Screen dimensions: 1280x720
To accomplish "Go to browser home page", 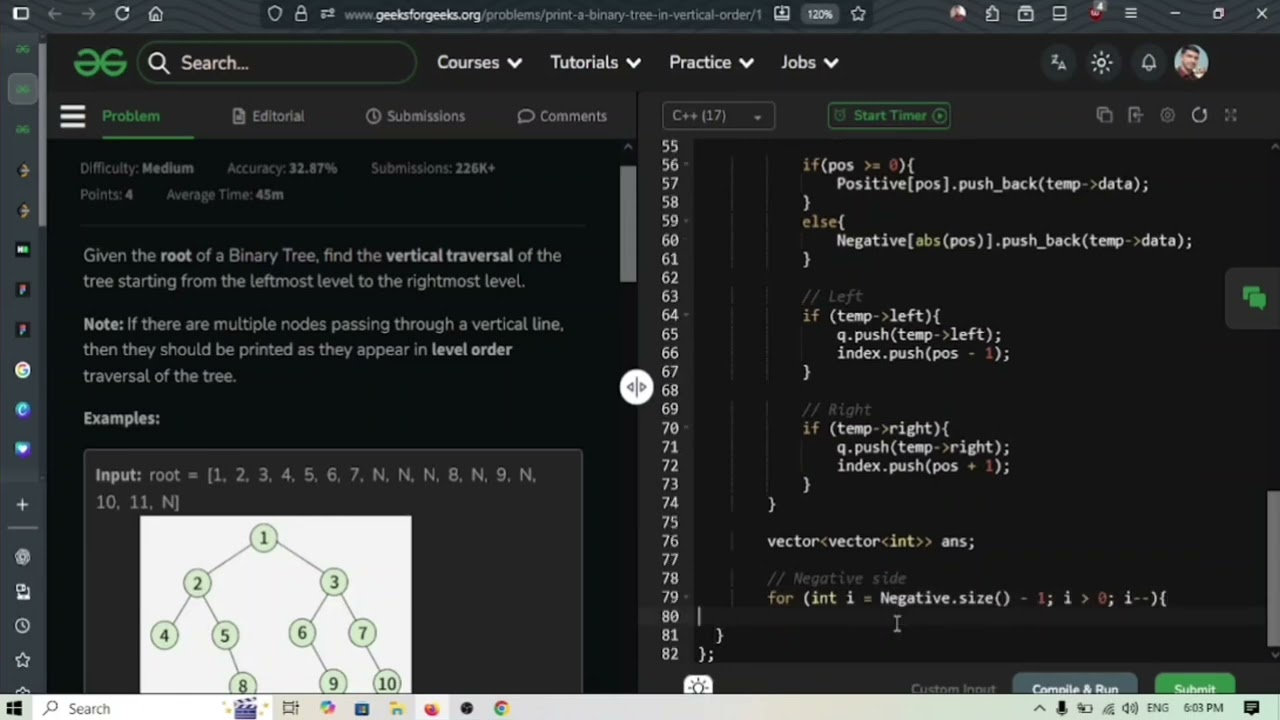I will [x=156, y=14].
